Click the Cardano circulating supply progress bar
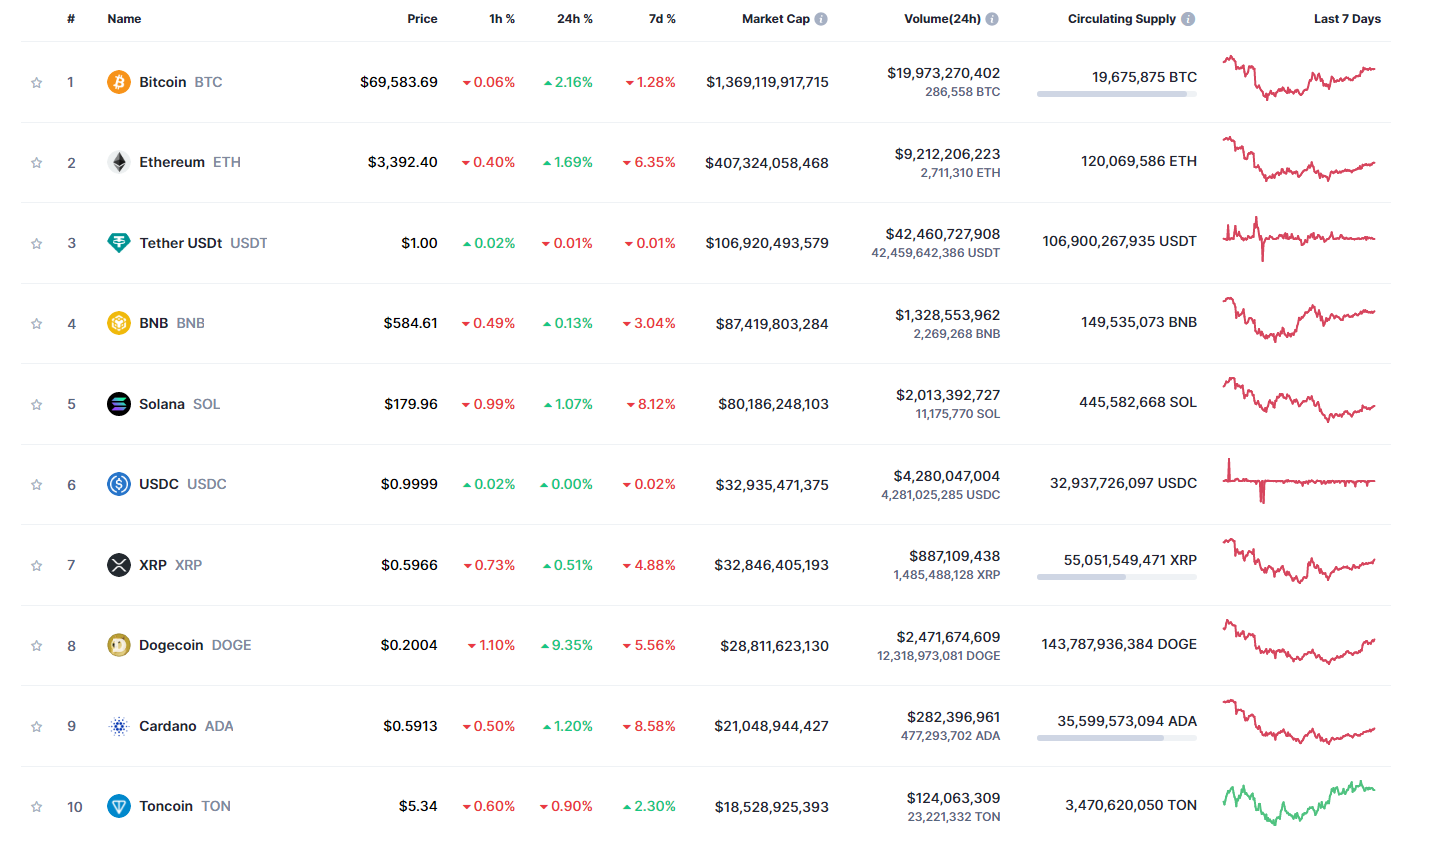The image size is (1430, 845). click(x=1117, y=738)
